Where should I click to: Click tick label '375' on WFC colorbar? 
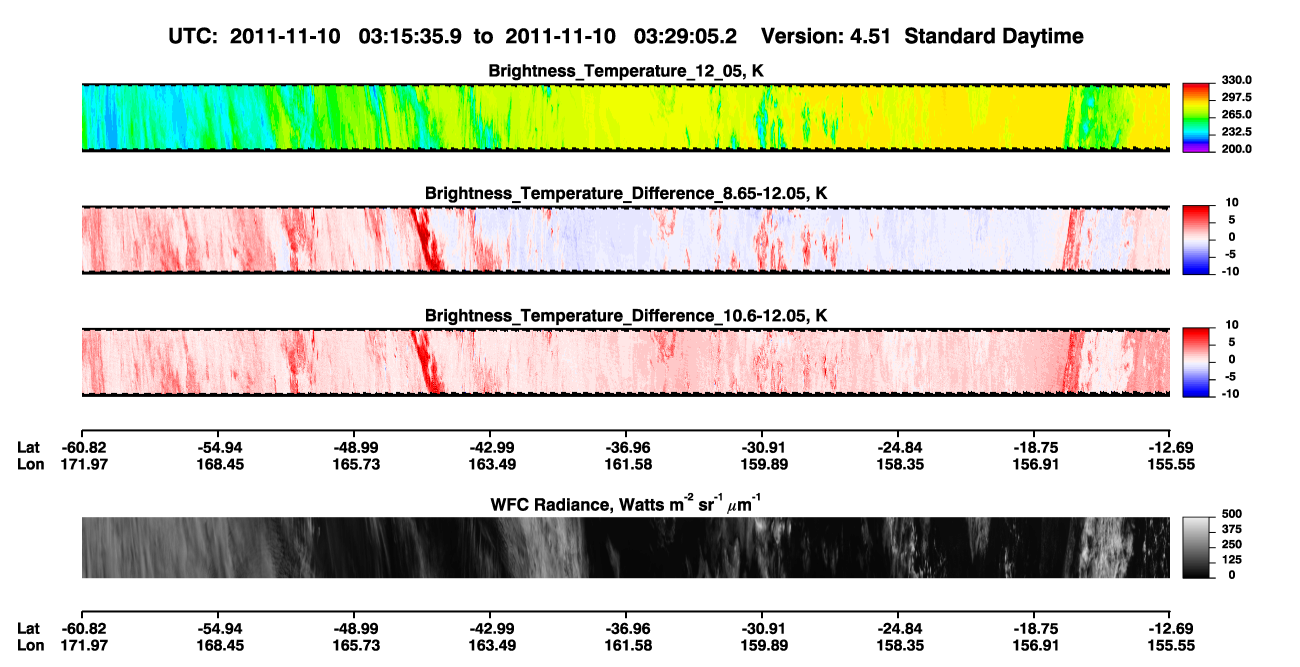1233,531
